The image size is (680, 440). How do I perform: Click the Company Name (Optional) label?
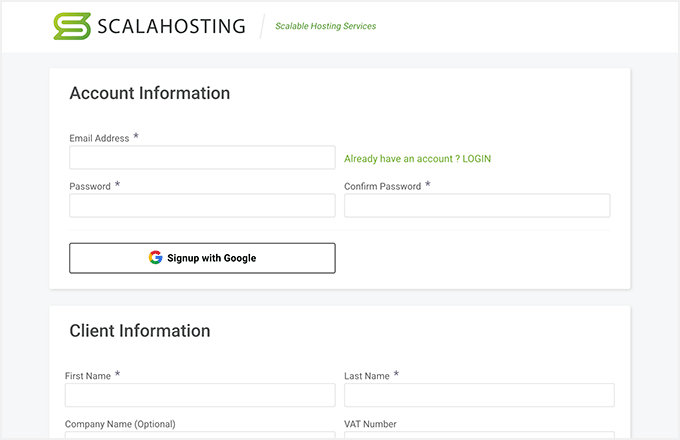tap(120, 424)
